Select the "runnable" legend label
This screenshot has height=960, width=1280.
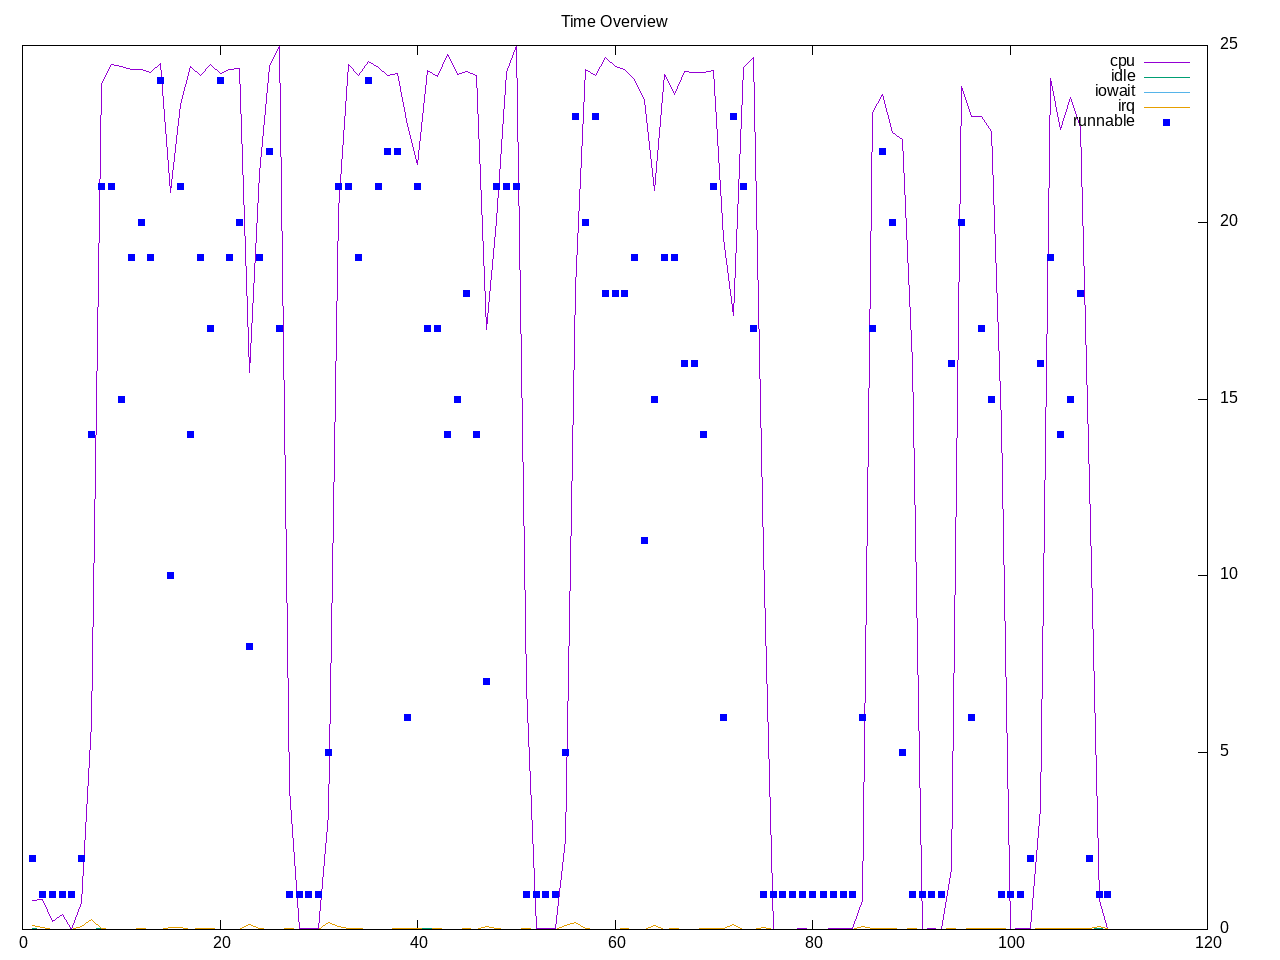click(1104, 121)
